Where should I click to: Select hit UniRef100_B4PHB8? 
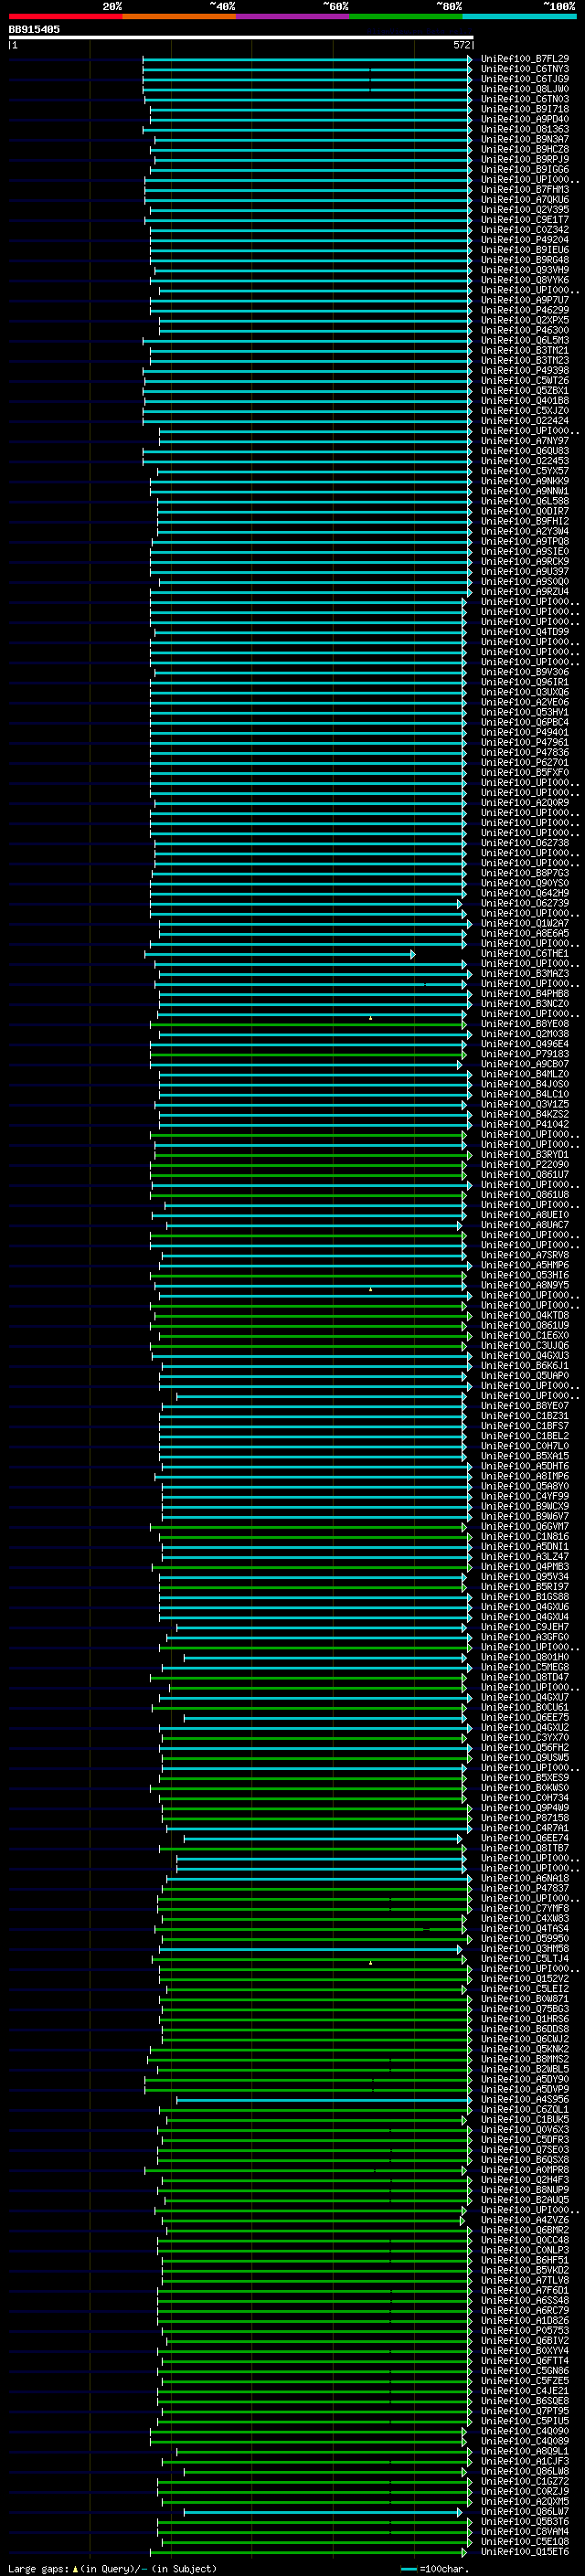point(525,993)
